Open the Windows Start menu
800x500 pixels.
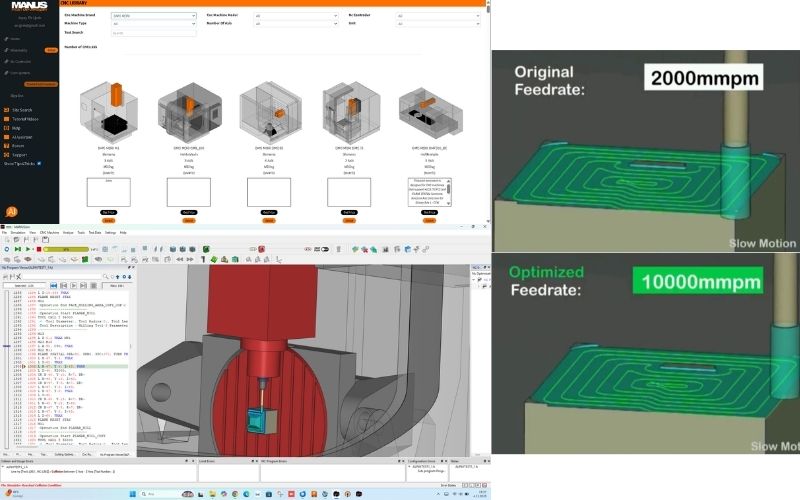pyautogui.click(x=133, y=494)
